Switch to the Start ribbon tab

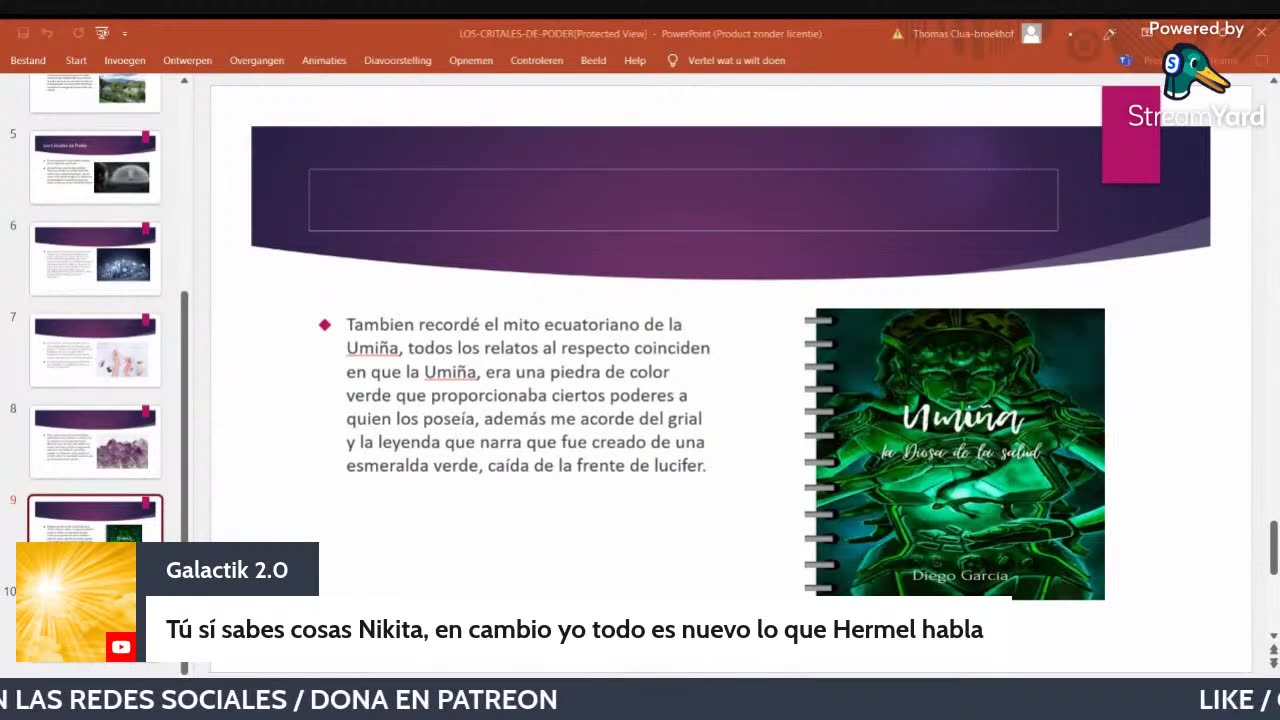tap(76, 60)
